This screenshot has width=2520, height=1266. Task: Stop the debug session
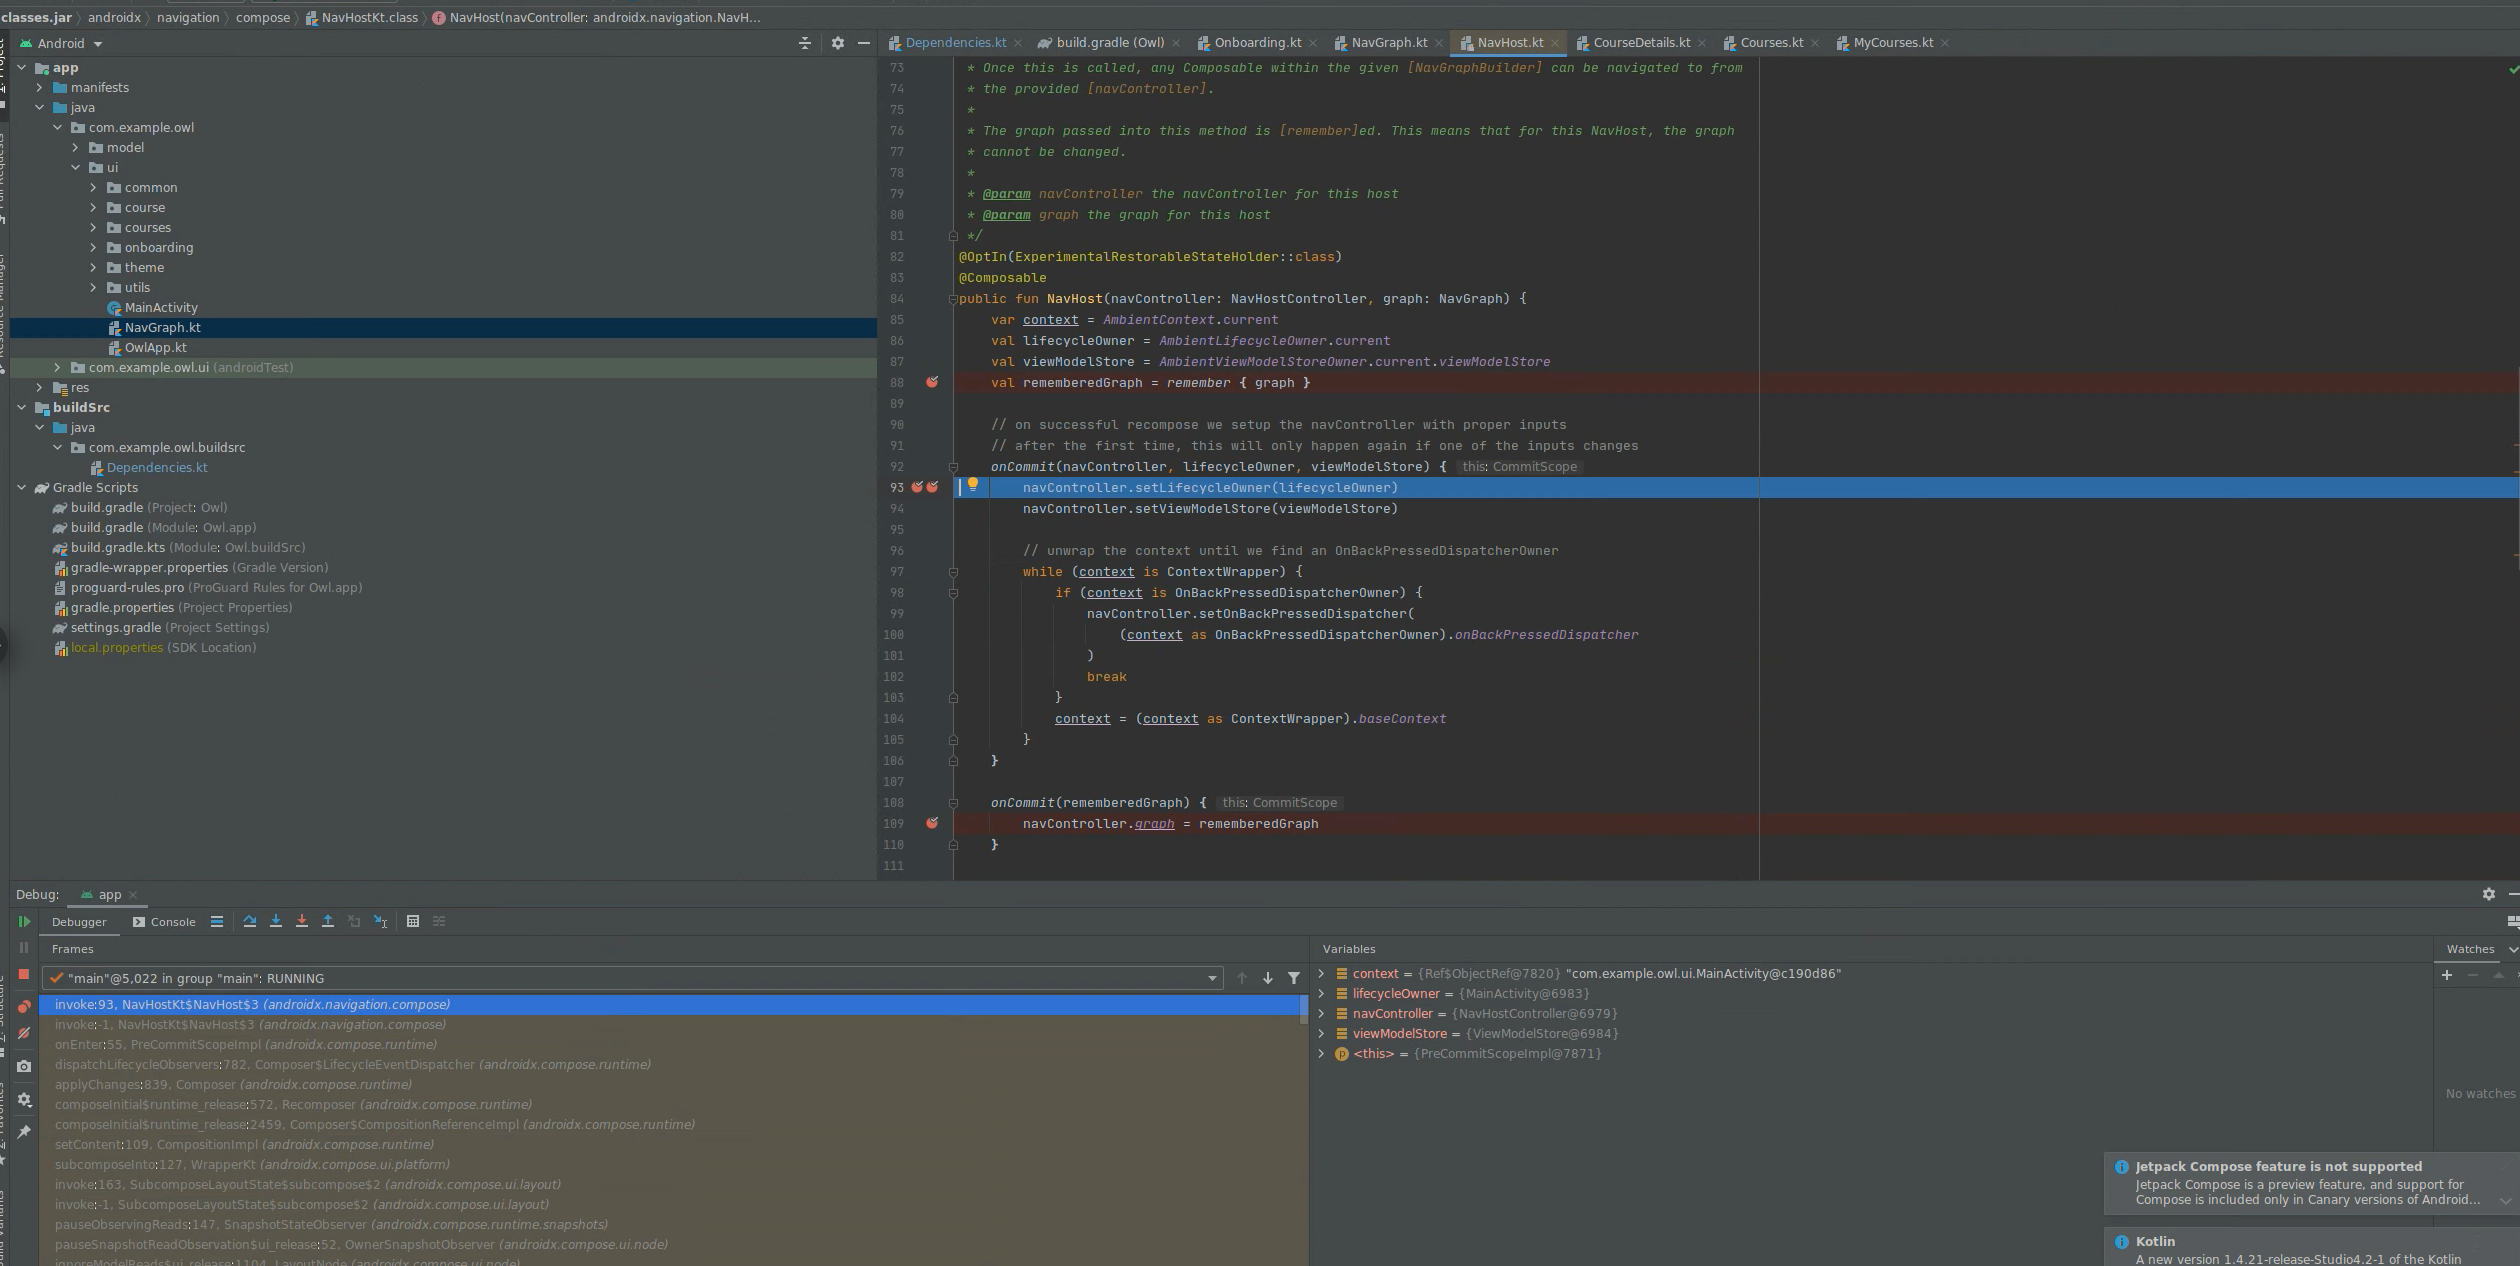tap(24, 974)
